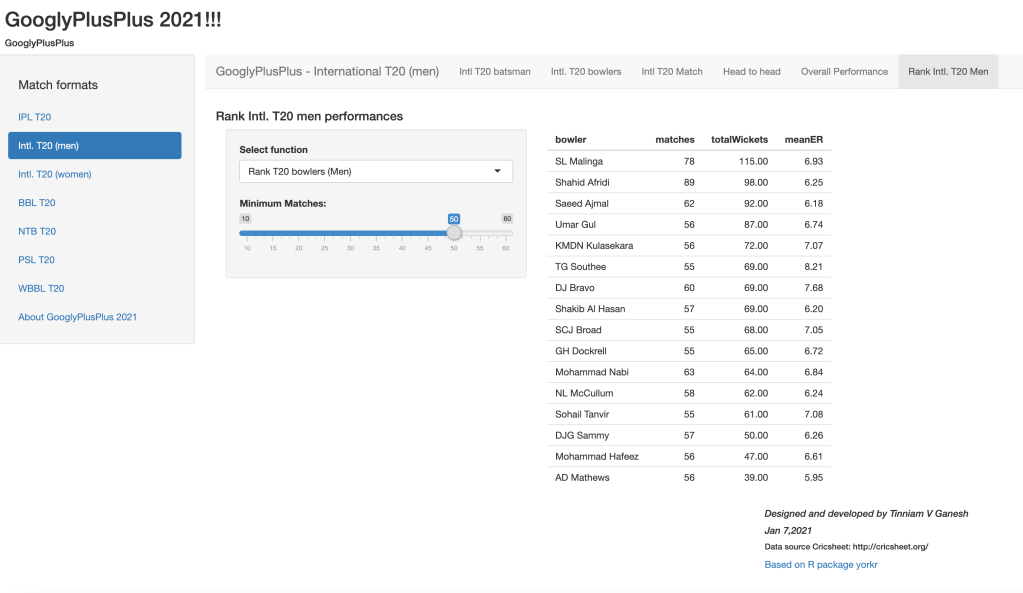Click SL Malinga row in table

579,161
